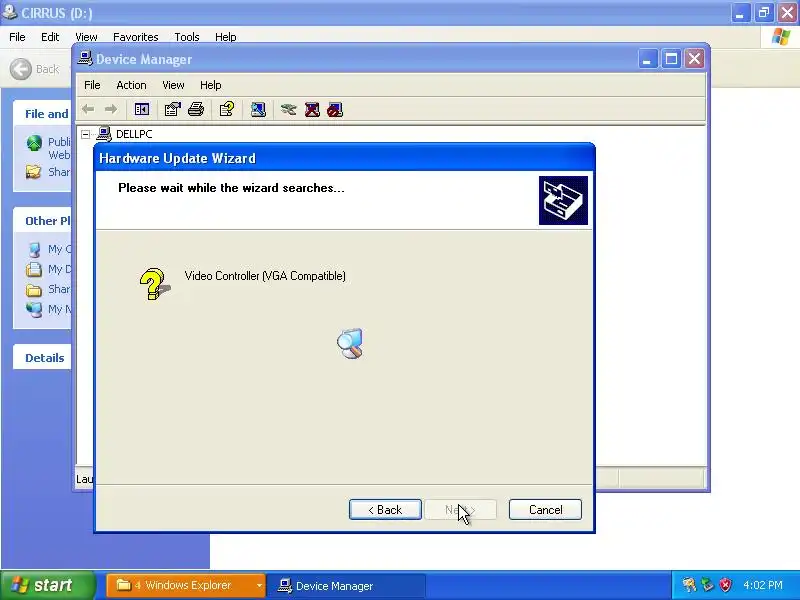Collapse the DELLPC tree node

(x=86, y=134)
